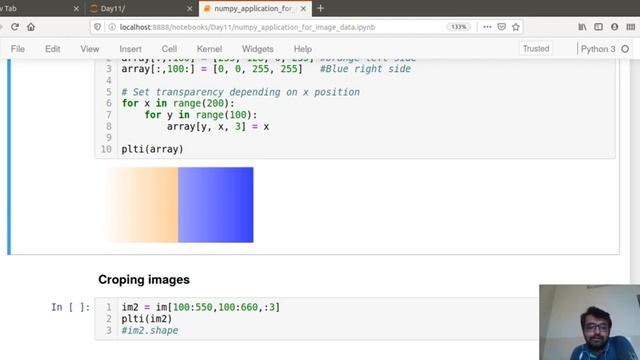Click the kernel idle circle indicator
Image resolution: width=640 pixels, height=360 pixels.
click(x=625, y=49)
